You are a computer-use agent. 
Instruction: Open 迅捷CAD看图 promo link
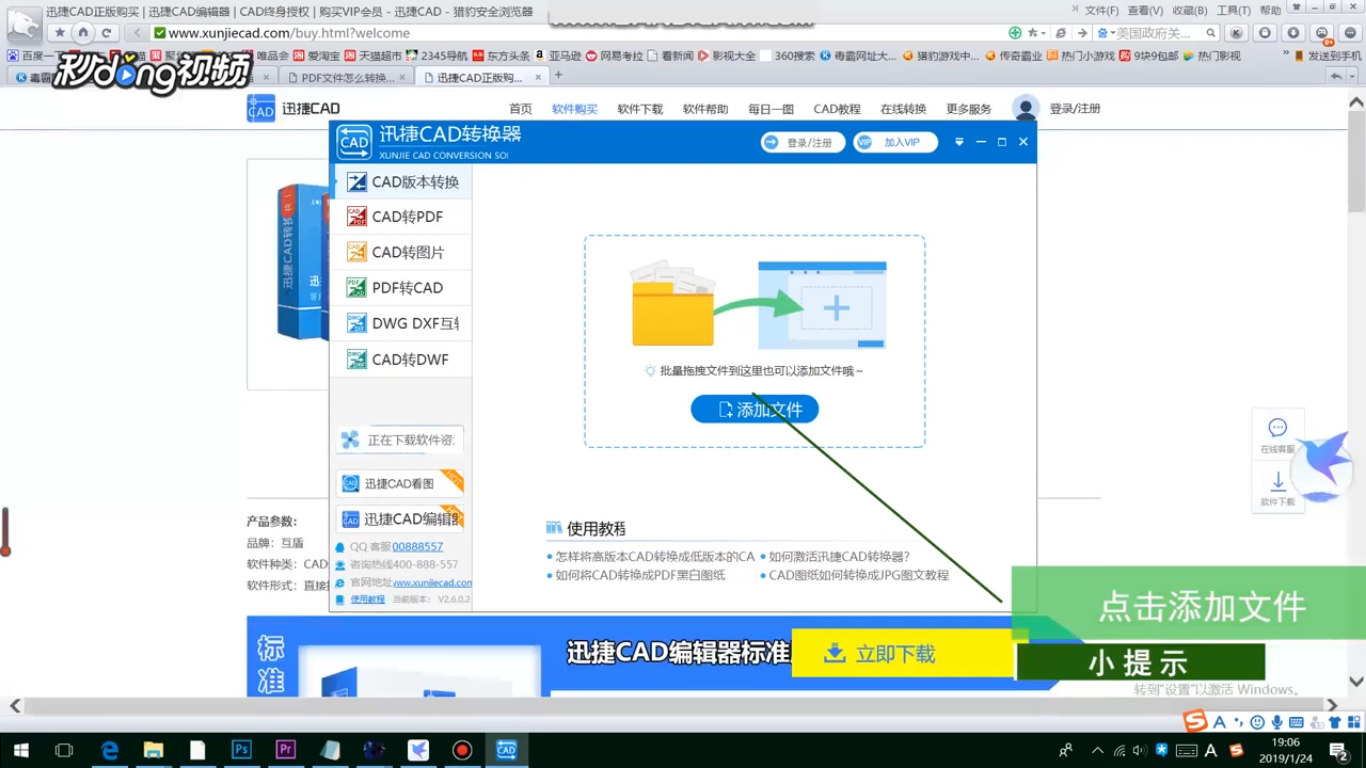(400, 483)
